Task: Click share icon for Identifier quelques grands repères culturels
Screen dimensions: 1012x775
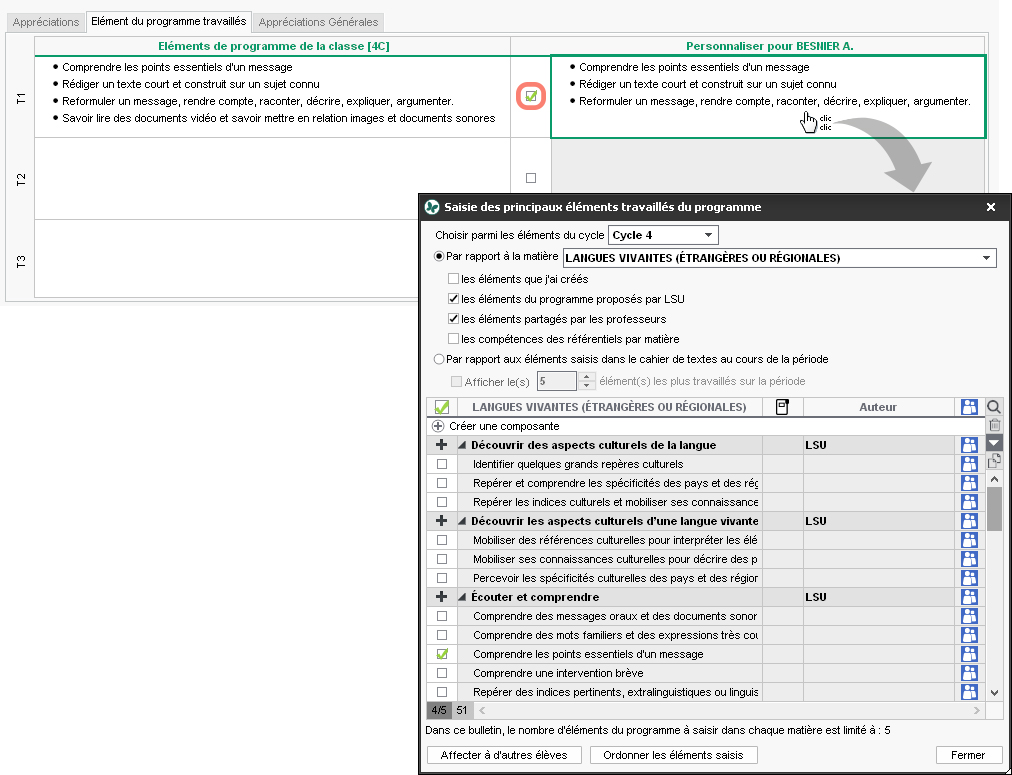Action: 969,464
